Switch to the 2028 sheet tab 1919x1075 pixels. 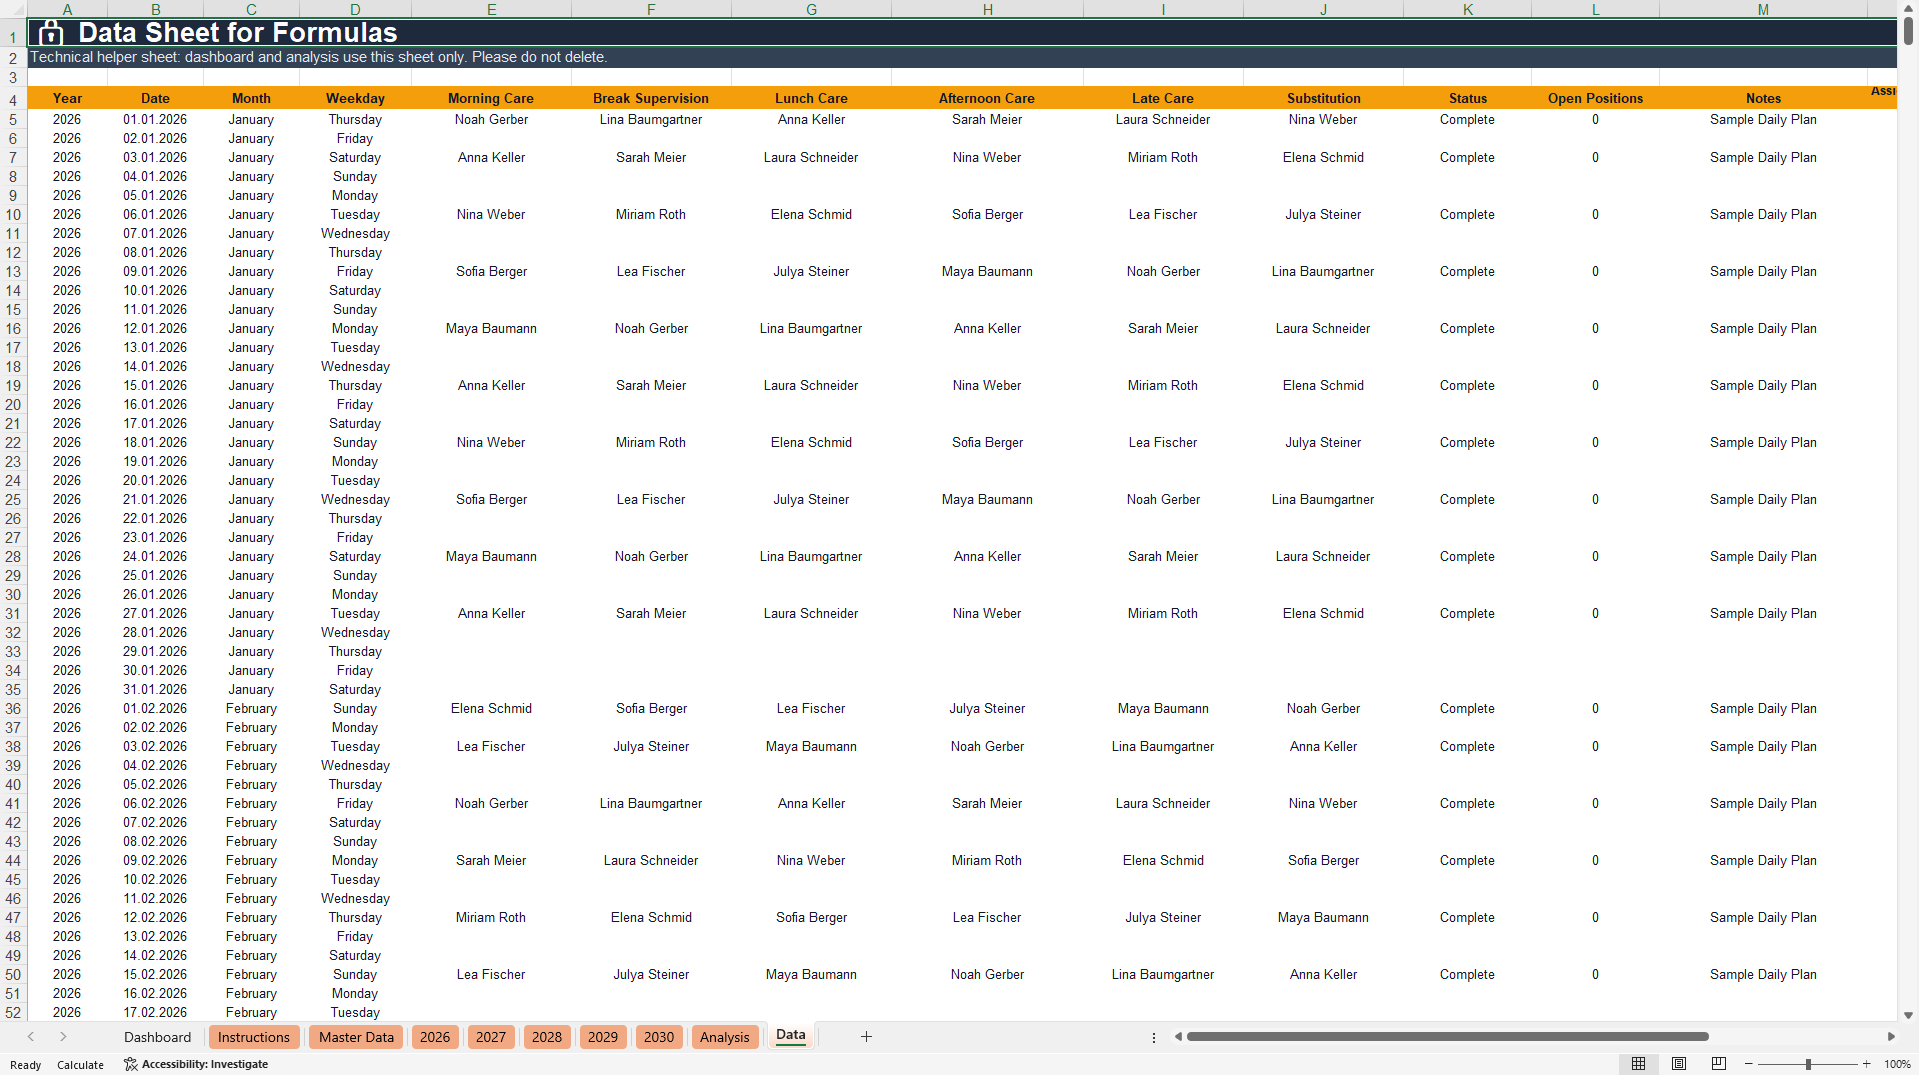pyautogui.click(x=546, y=1037)
